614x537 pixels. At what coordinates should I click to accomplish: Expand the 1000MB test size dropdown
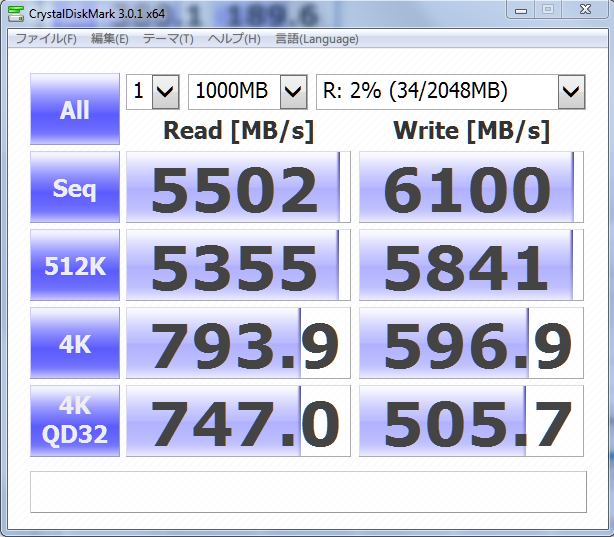(x=247, y=92)
